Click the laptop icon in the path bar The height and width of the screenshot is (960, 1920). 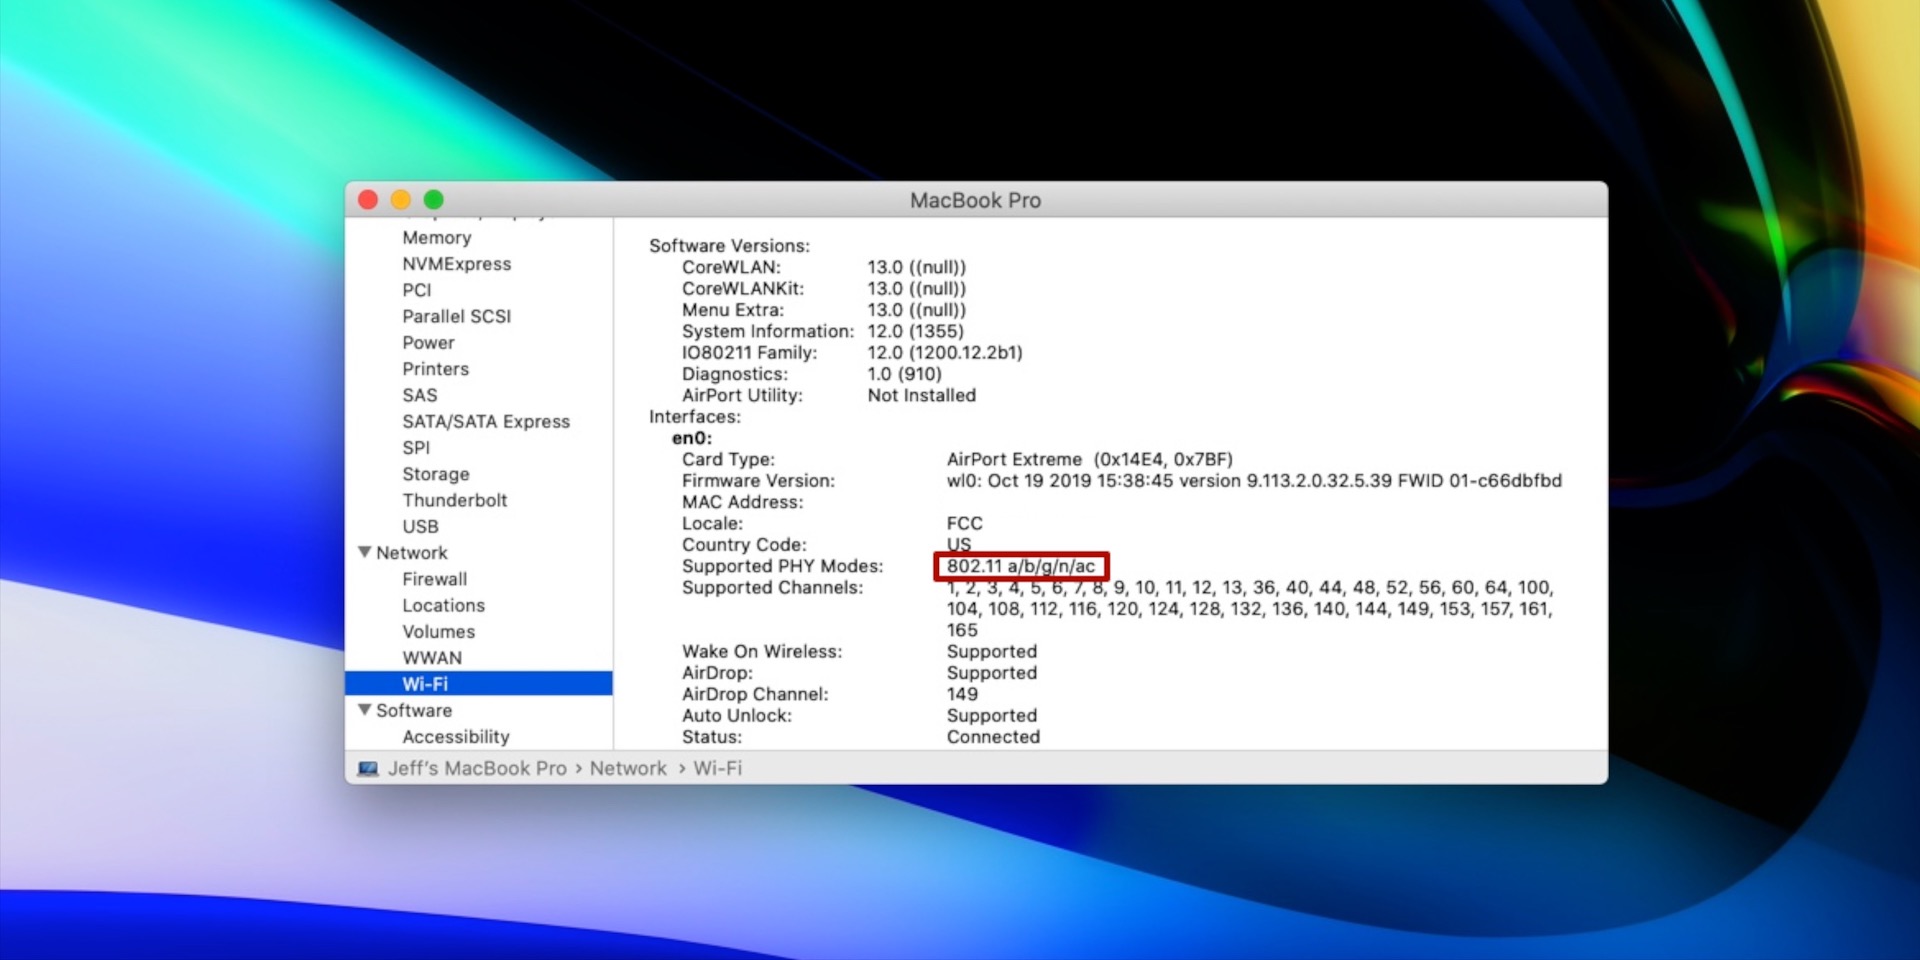(x=368, y=768)
